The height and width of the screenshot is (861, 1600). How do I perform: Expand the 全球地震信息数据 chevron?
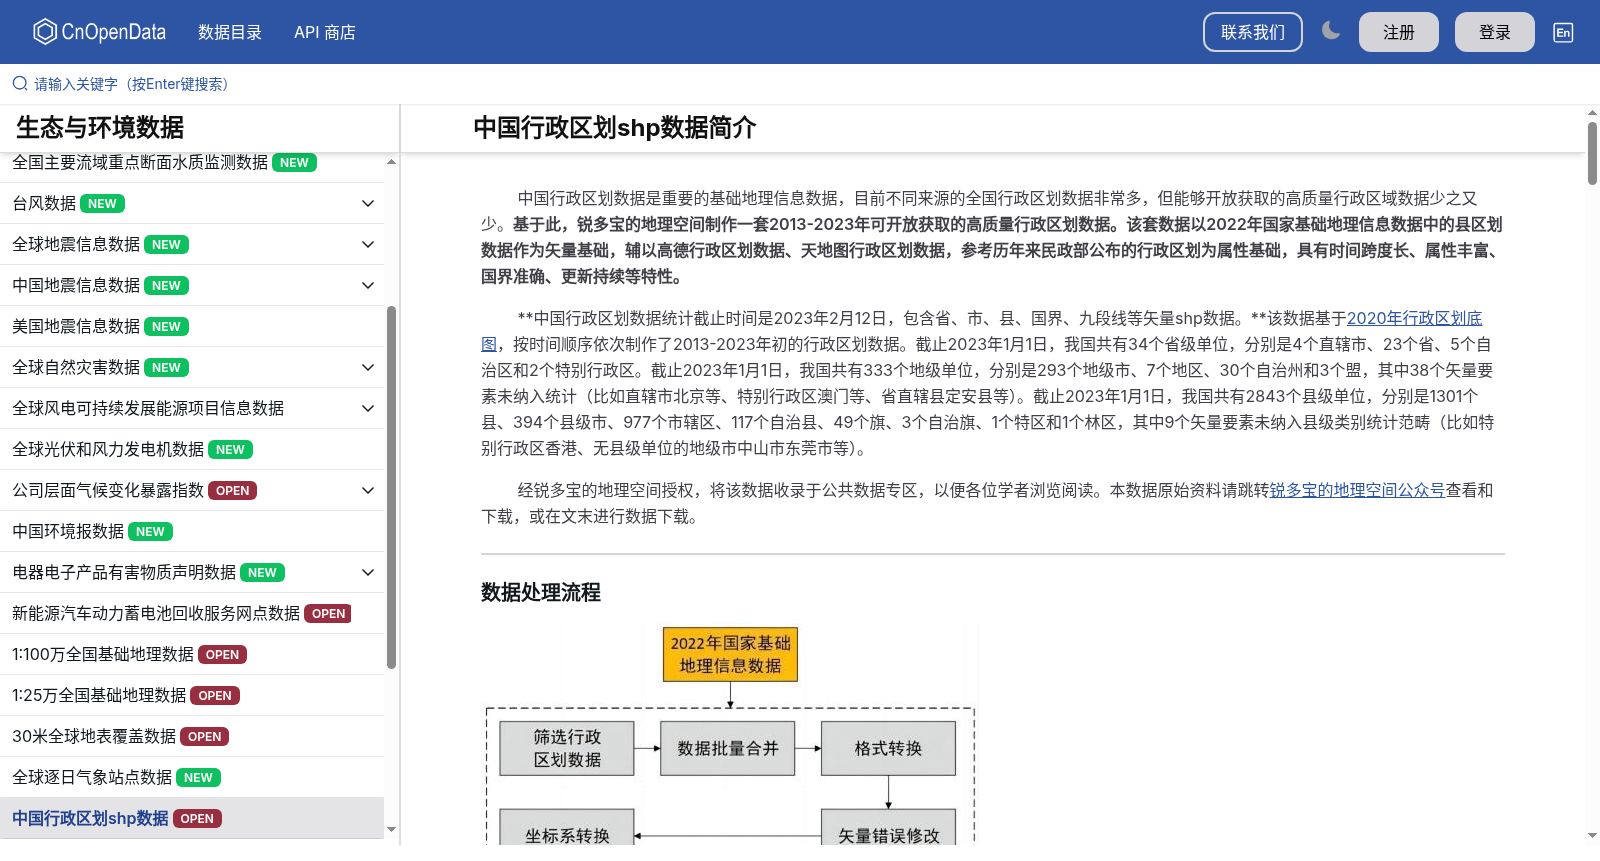tap(368, 245)
